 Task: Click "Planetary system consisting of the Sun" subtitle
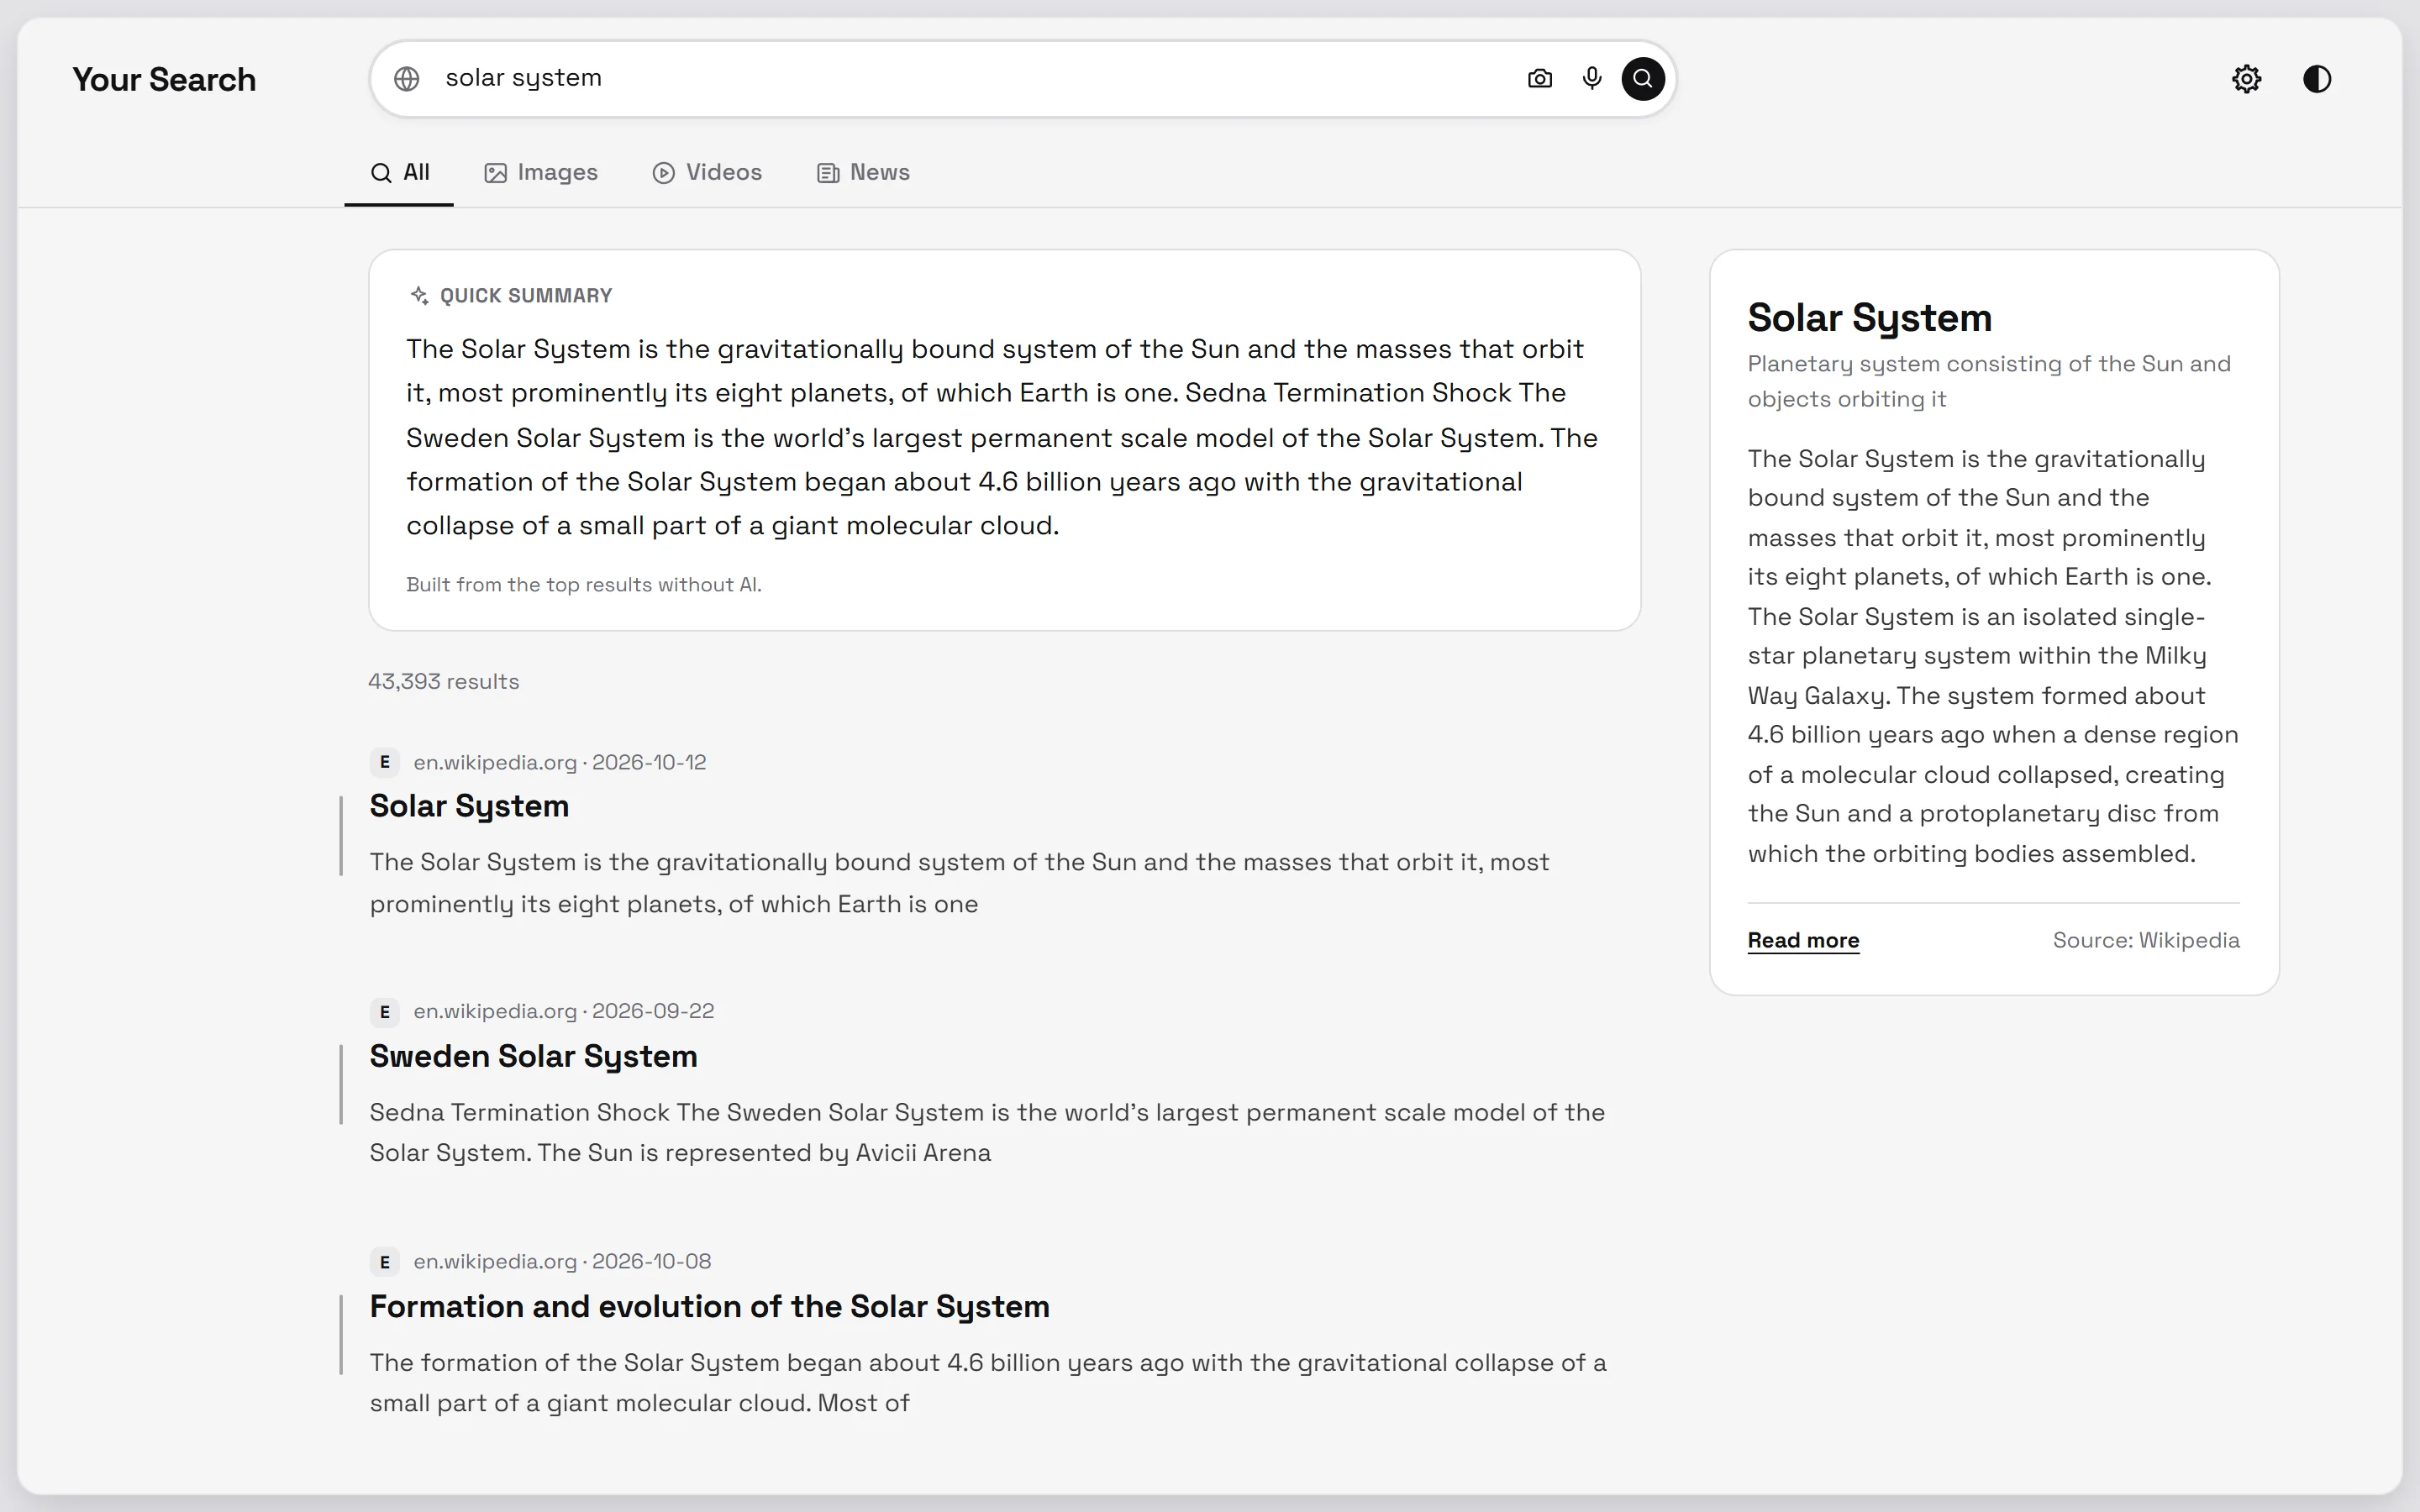click(1989, 381)
